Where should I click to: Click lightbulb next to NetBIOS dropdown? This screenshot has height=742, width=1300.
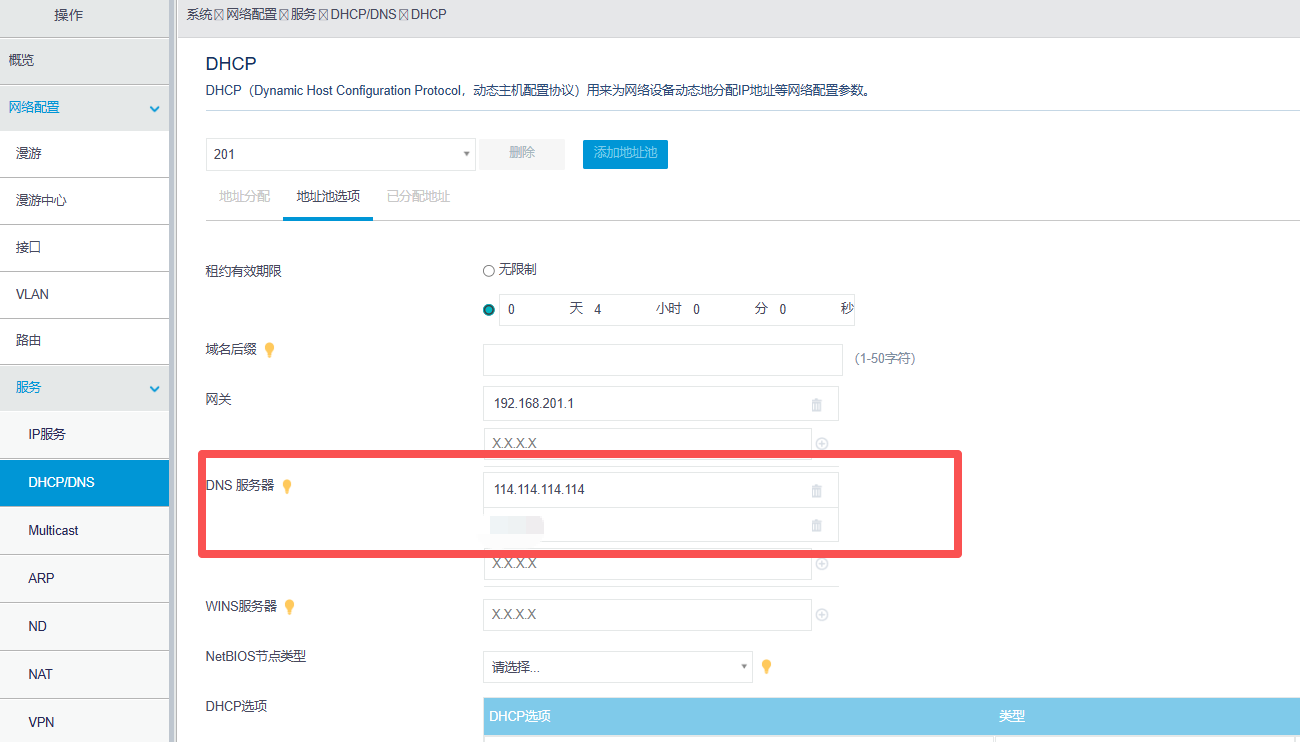(x=767, y=666)
